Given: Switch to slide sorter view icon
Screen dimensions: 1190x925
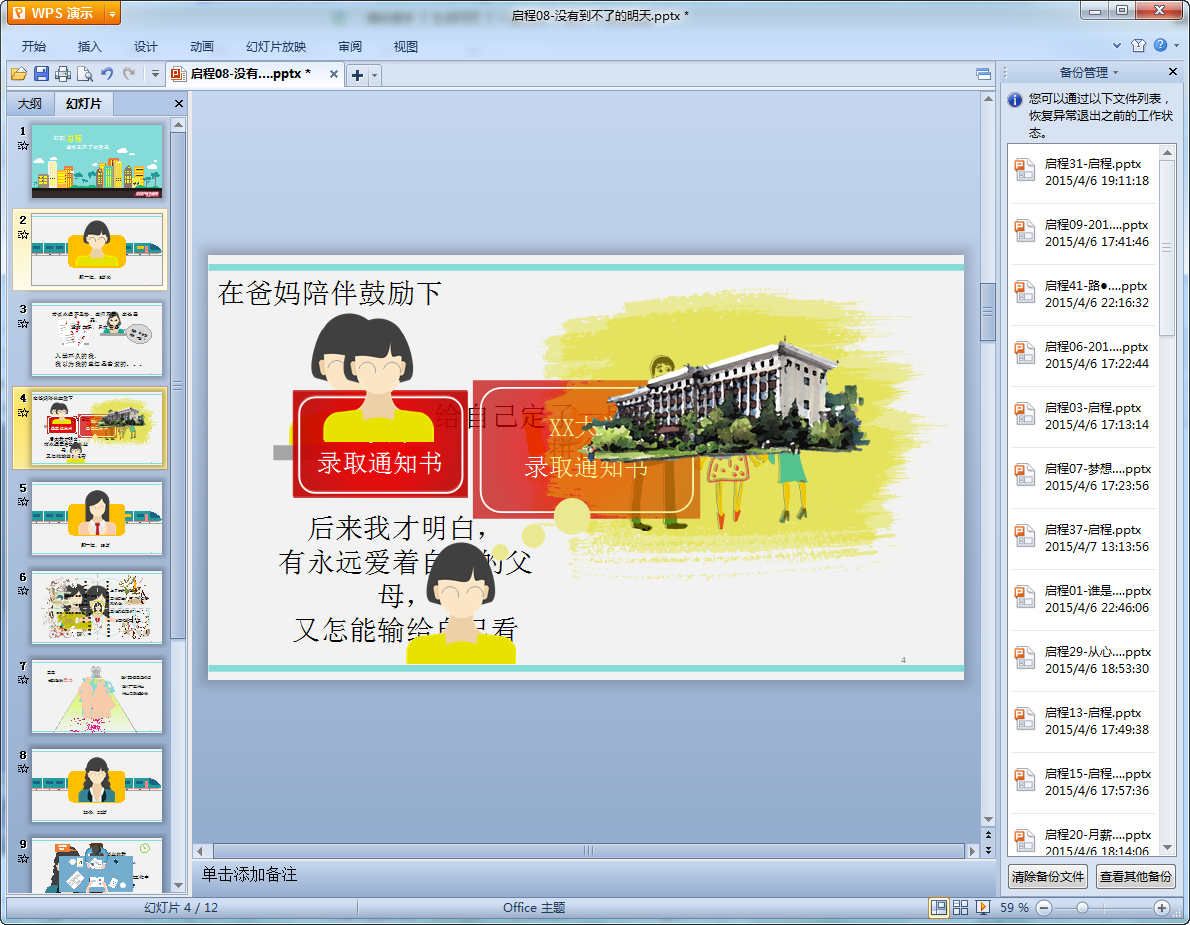Looking at the screenshot, I should pos(960,908).
